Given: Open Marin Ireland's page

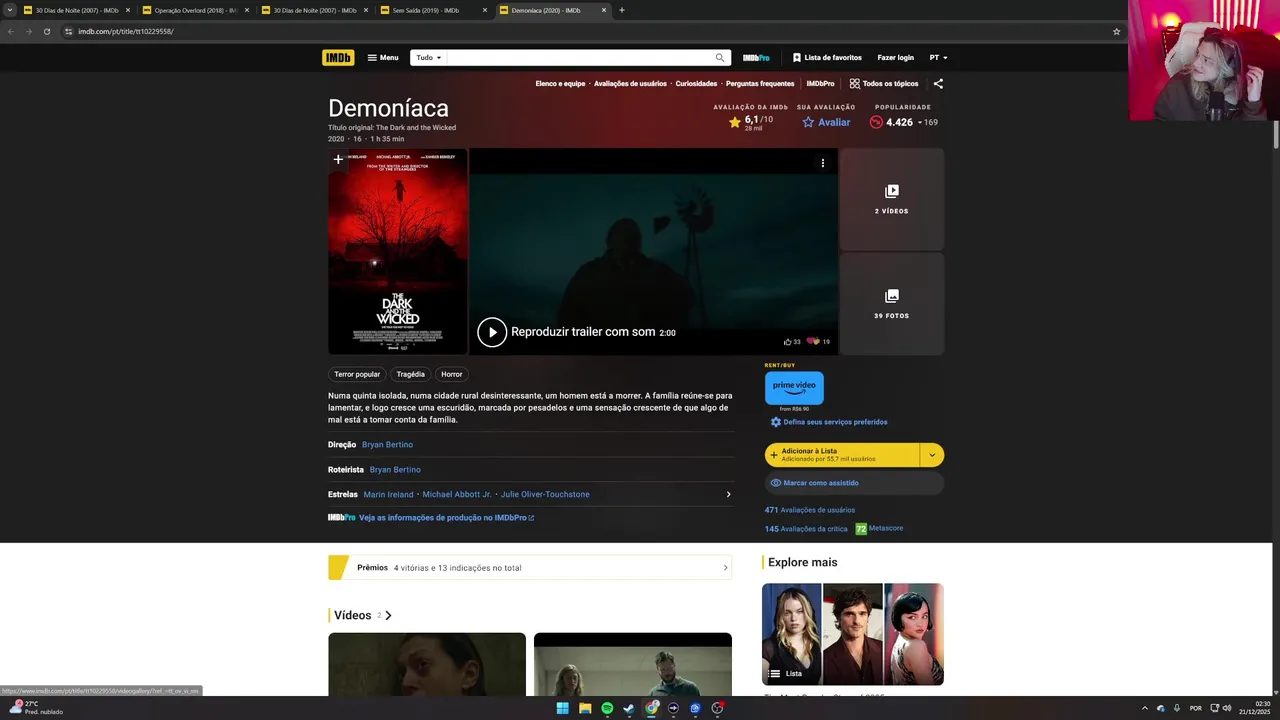Looking at the screenshot, I should pyautogui.click(x=389, y=494).
